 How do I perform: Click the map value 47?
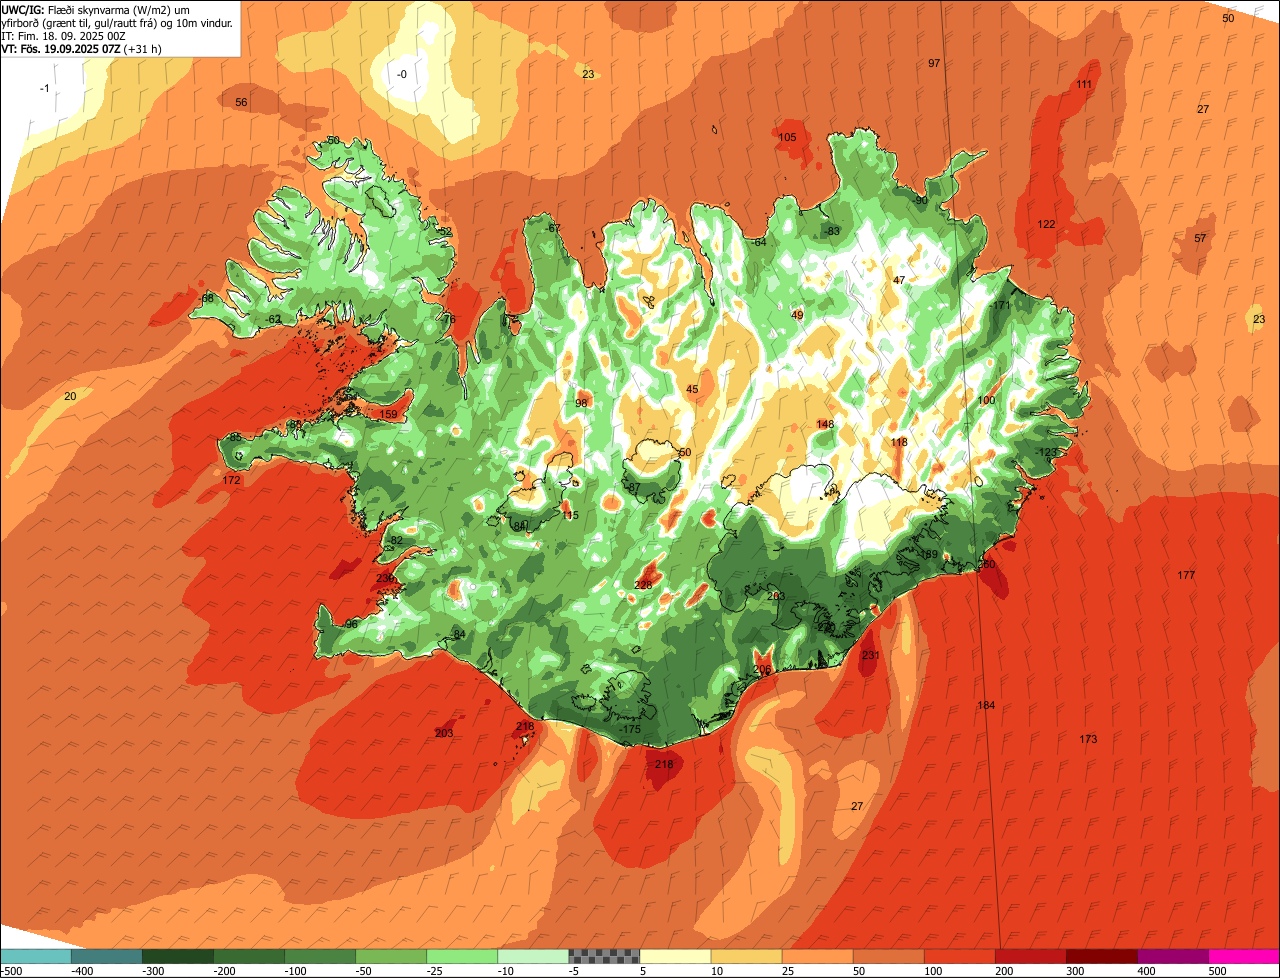[899, 280]
